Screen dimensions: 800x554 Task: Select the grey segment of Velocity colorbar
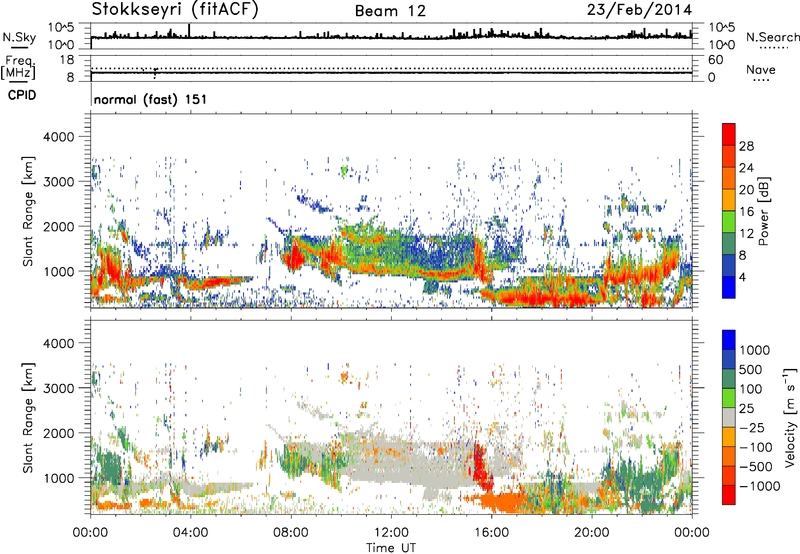point(729,417)
